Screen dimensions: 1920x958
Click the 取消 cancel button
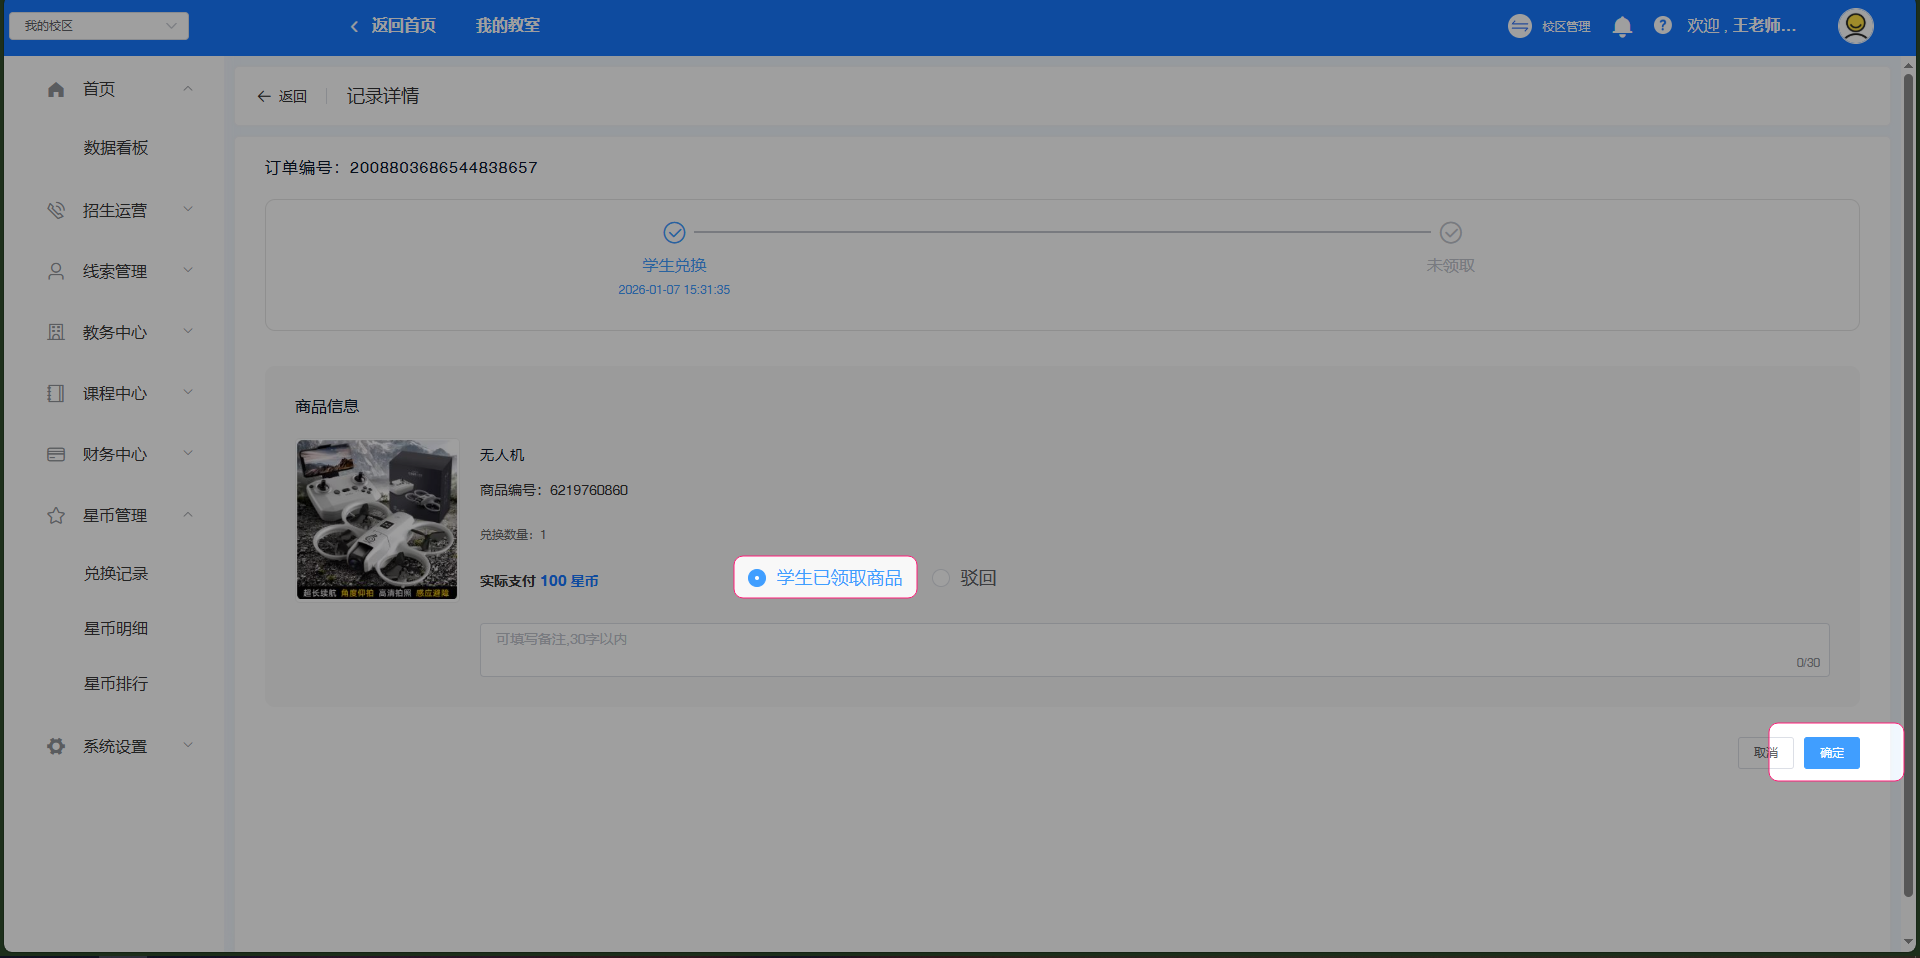click(1766, 753)
